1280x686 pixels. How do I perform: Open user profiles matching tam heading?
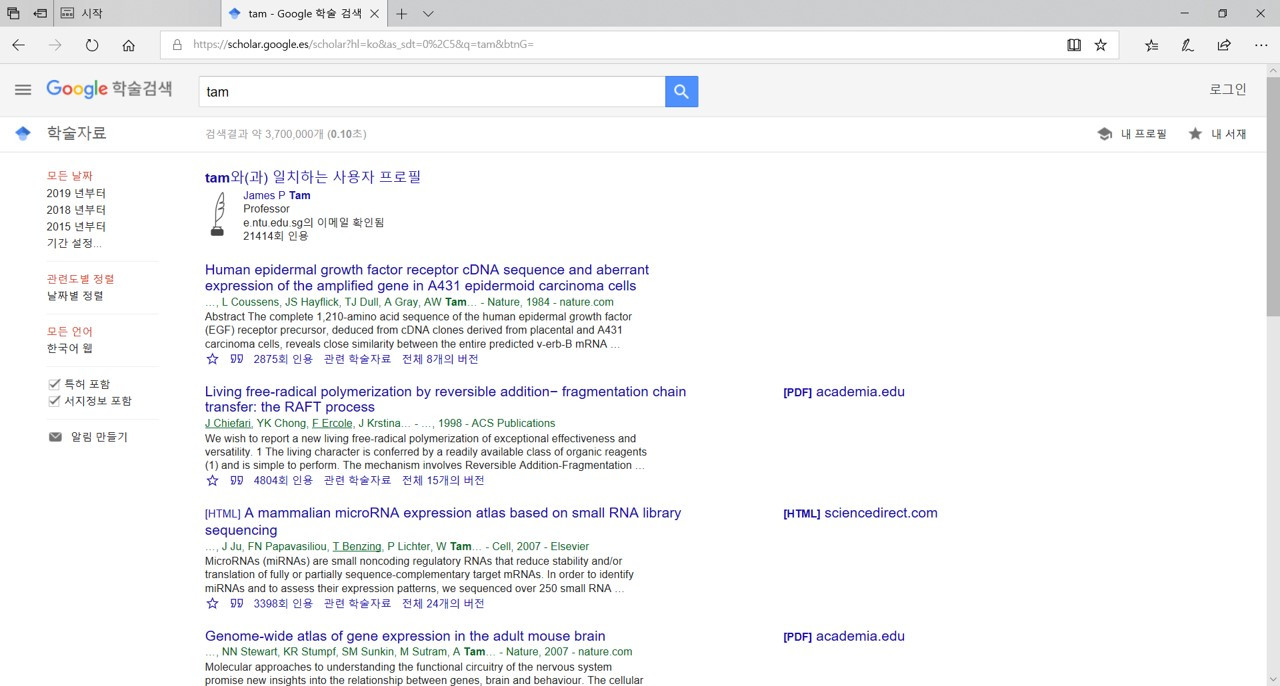[313, 177]
